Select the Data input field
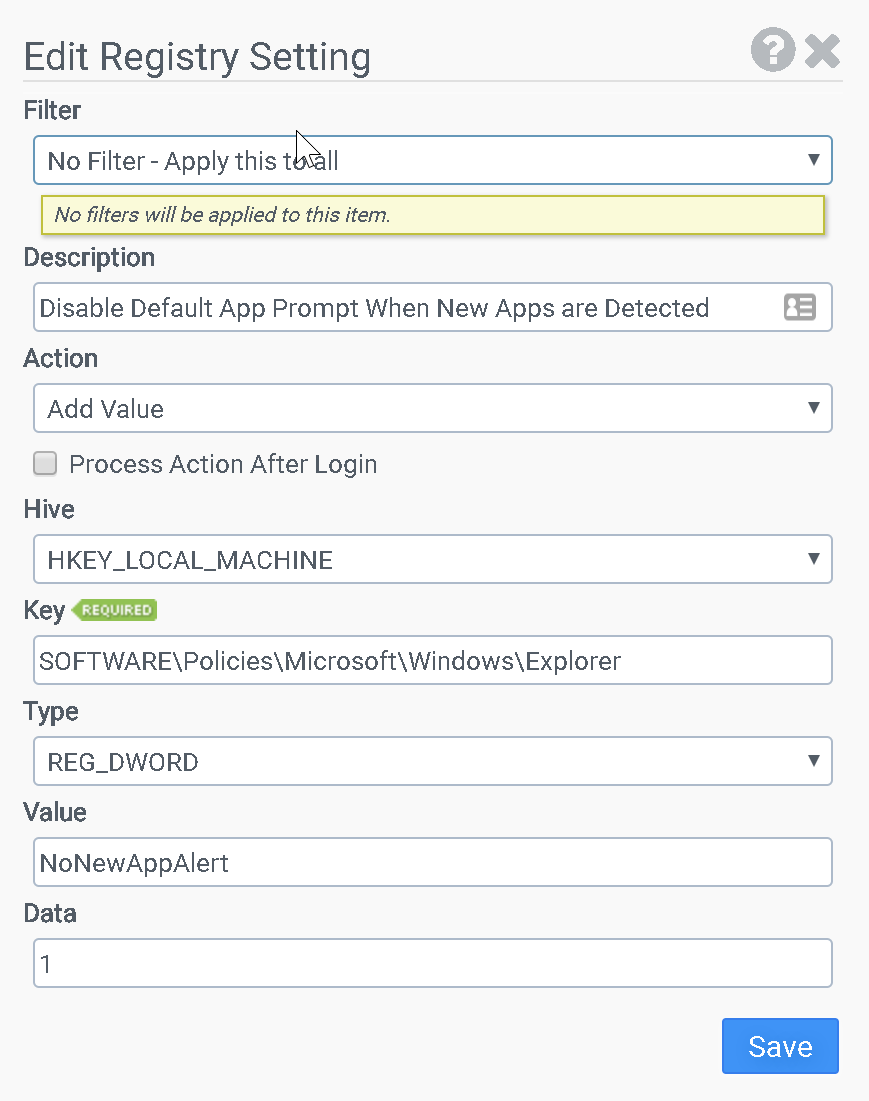Screen dimensions: 869x1101 tap(432, 964)
